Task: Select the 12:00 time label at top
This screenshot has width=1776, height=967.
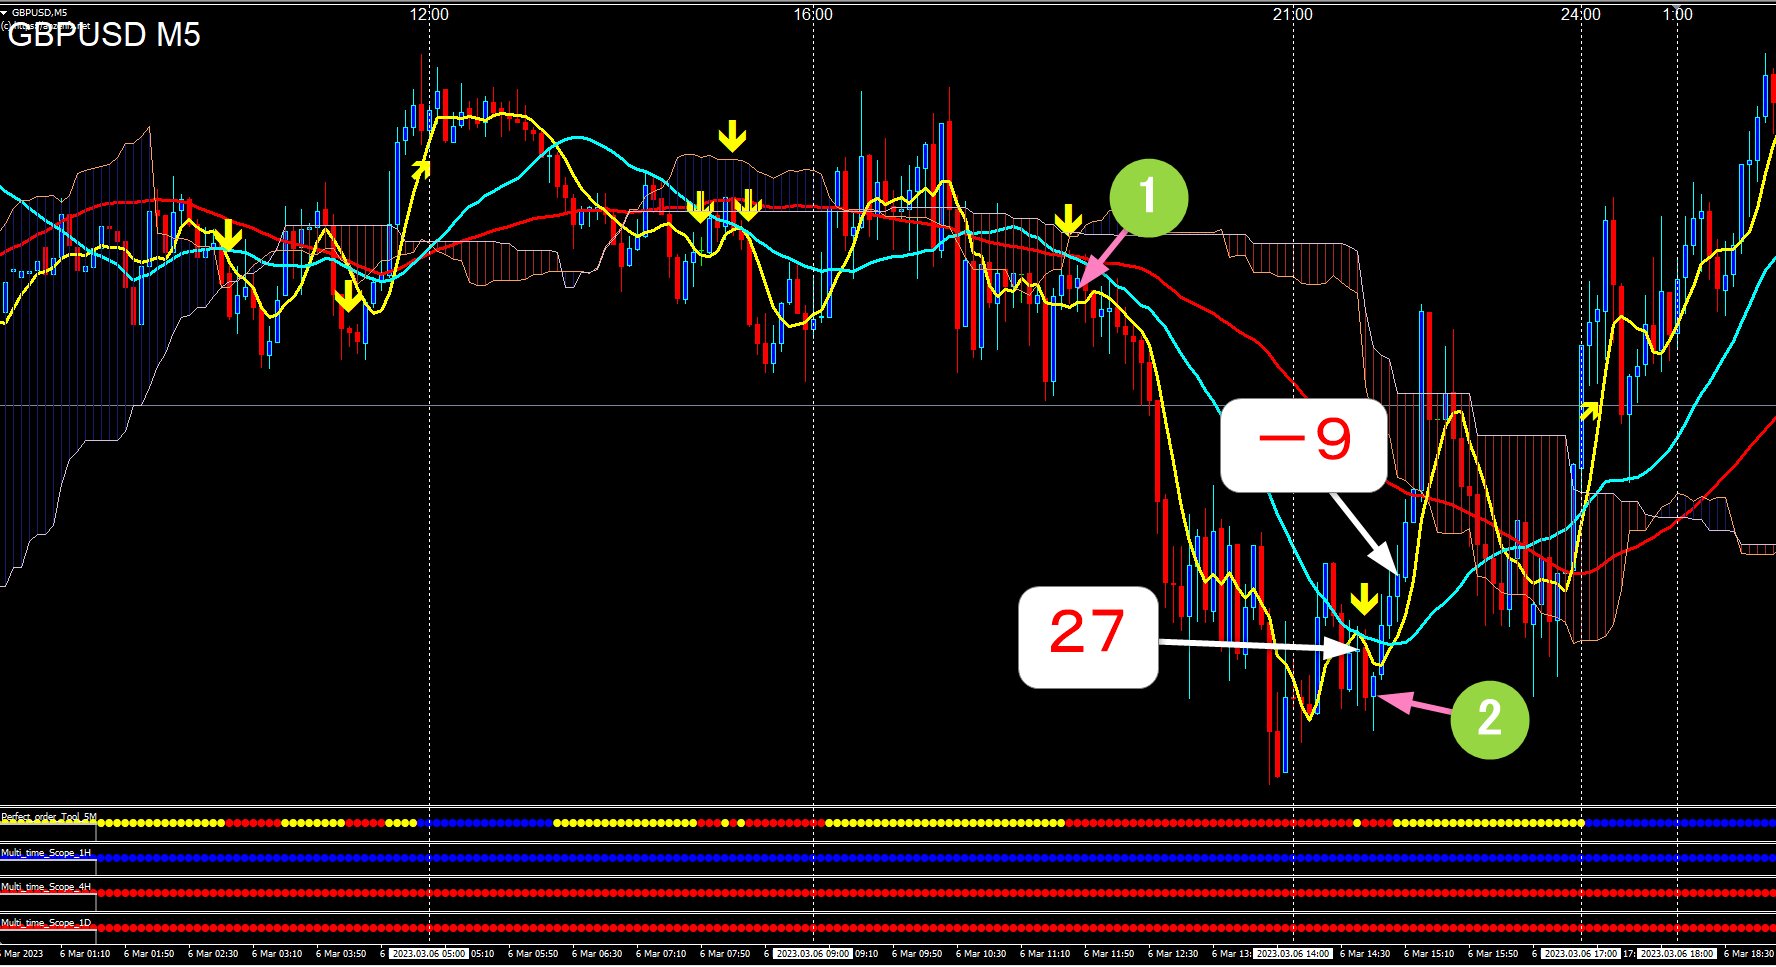Action: point(429,14)
